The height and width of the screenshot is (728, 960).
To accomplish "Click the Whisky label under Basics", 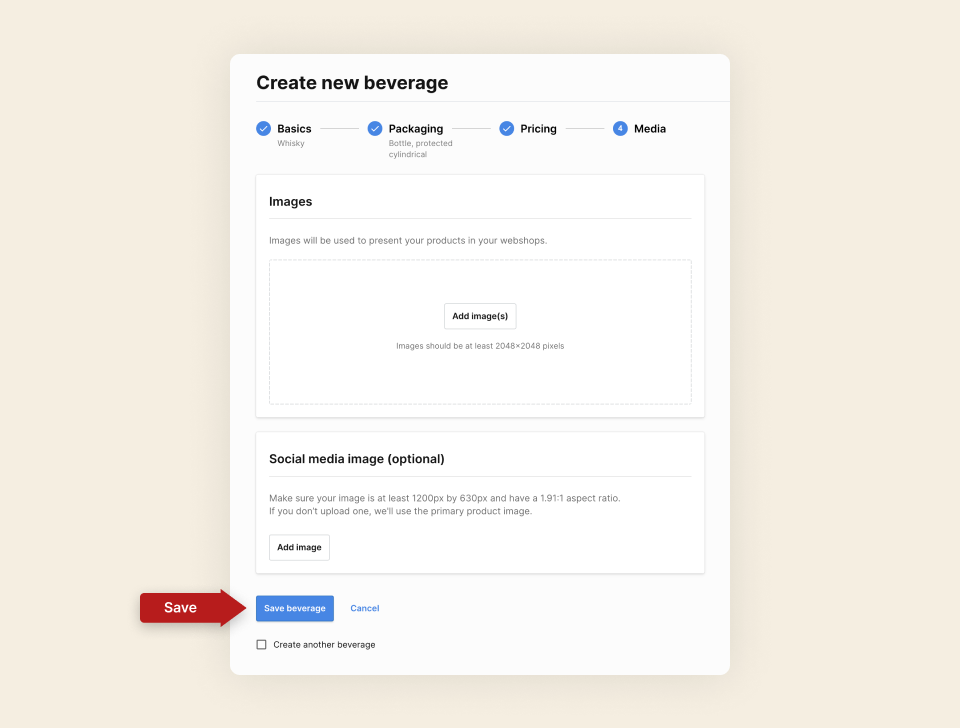I will coord(291,143).
